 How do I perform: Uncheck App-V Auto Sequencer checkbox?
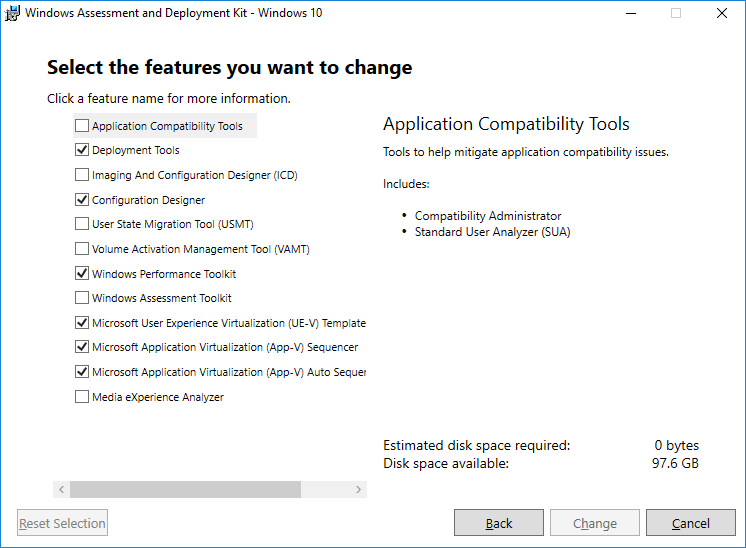click(82, 372)
